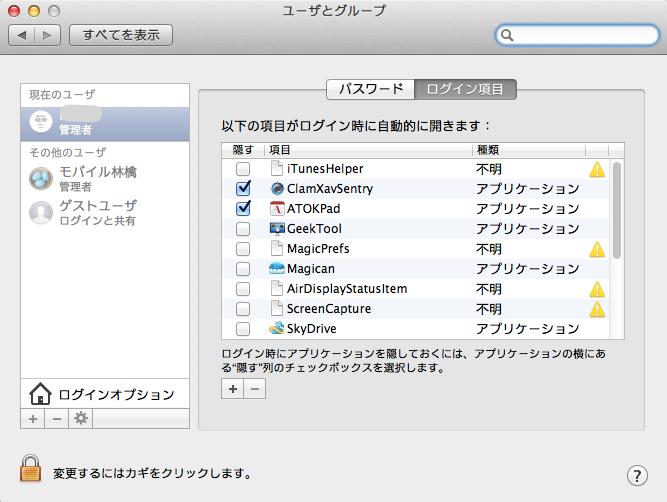Remove user with sidebar minus button
Image resolution: width=667 pixels, height=502 pixels.
[57, 419]
